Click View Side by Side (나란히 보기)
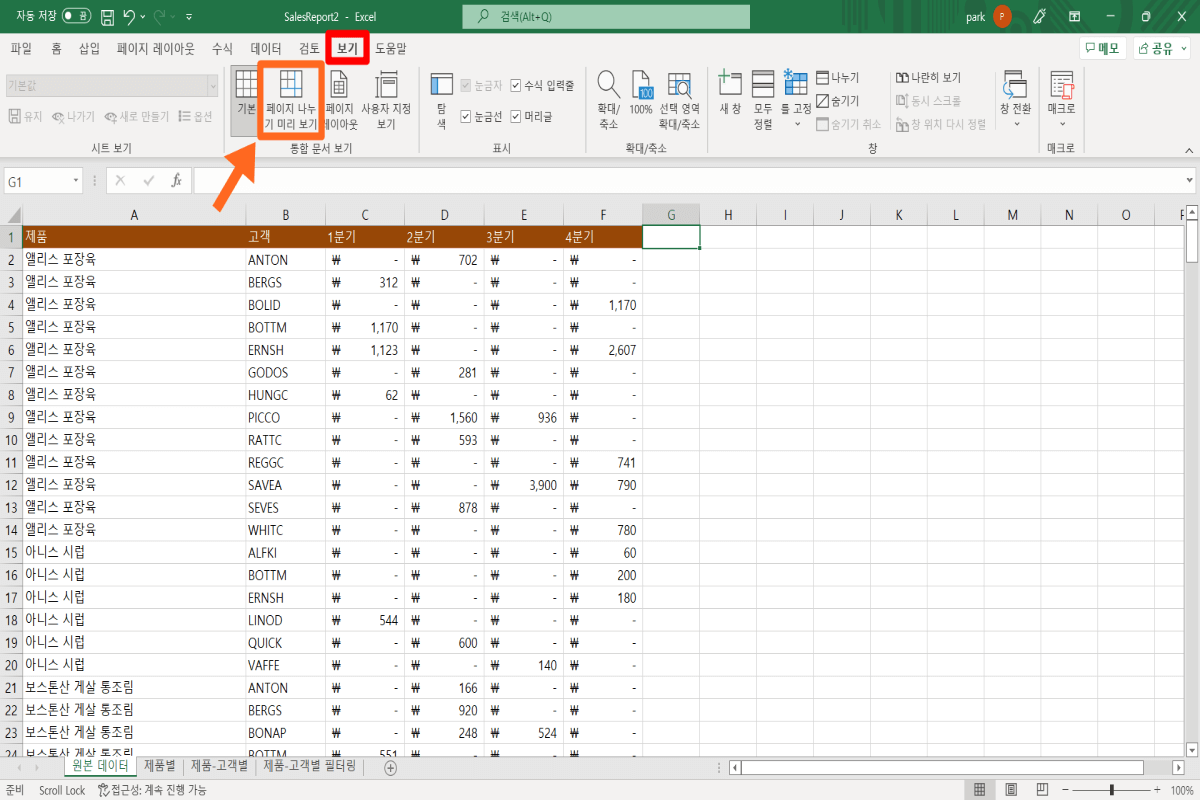Viewport: 1200px width, 800px height. 928,77
